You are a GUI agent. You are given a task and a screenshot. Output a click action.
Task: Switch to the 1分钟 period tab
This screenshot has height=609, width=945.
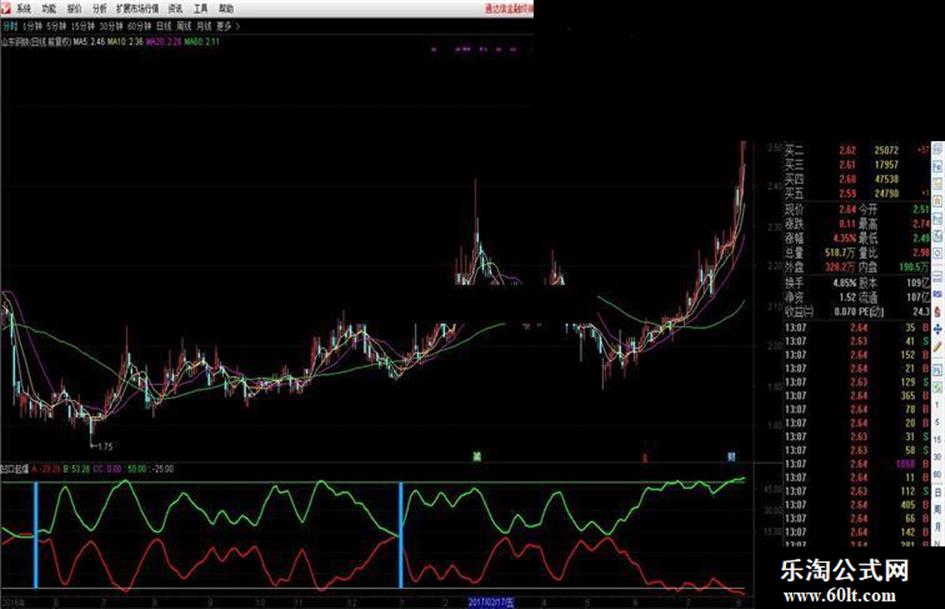click(32, 27)
